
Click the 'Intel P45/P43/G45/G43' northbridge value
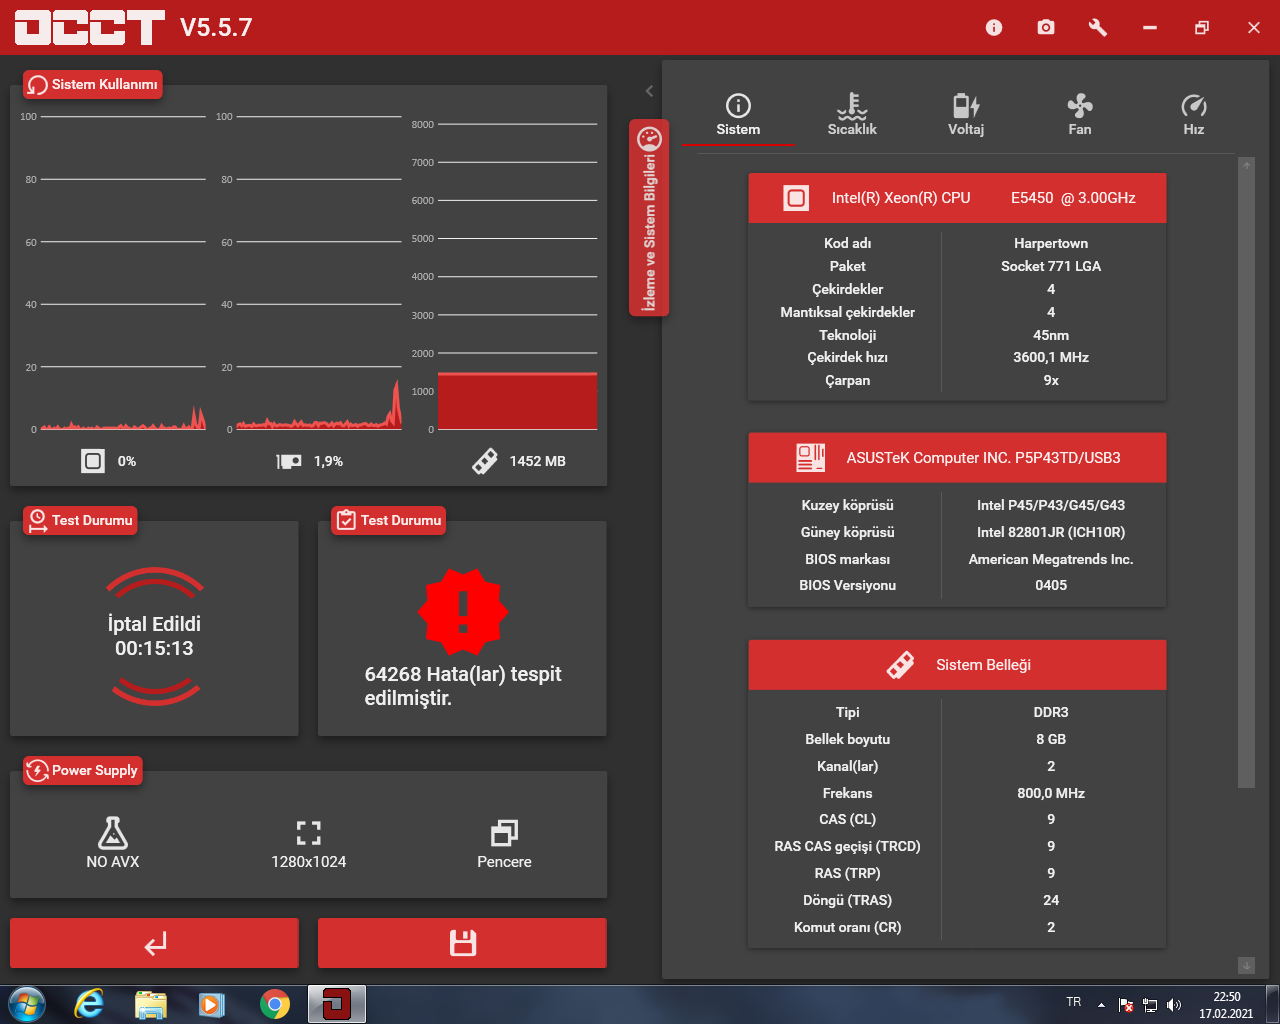click(1051, 505)
